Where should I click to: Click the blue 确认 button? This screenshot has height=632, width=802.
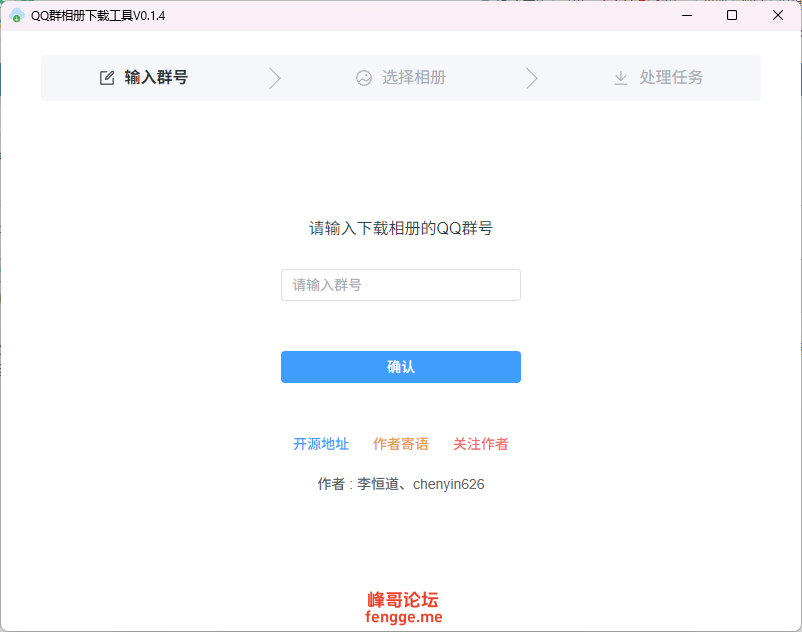(x=401, y=367)
